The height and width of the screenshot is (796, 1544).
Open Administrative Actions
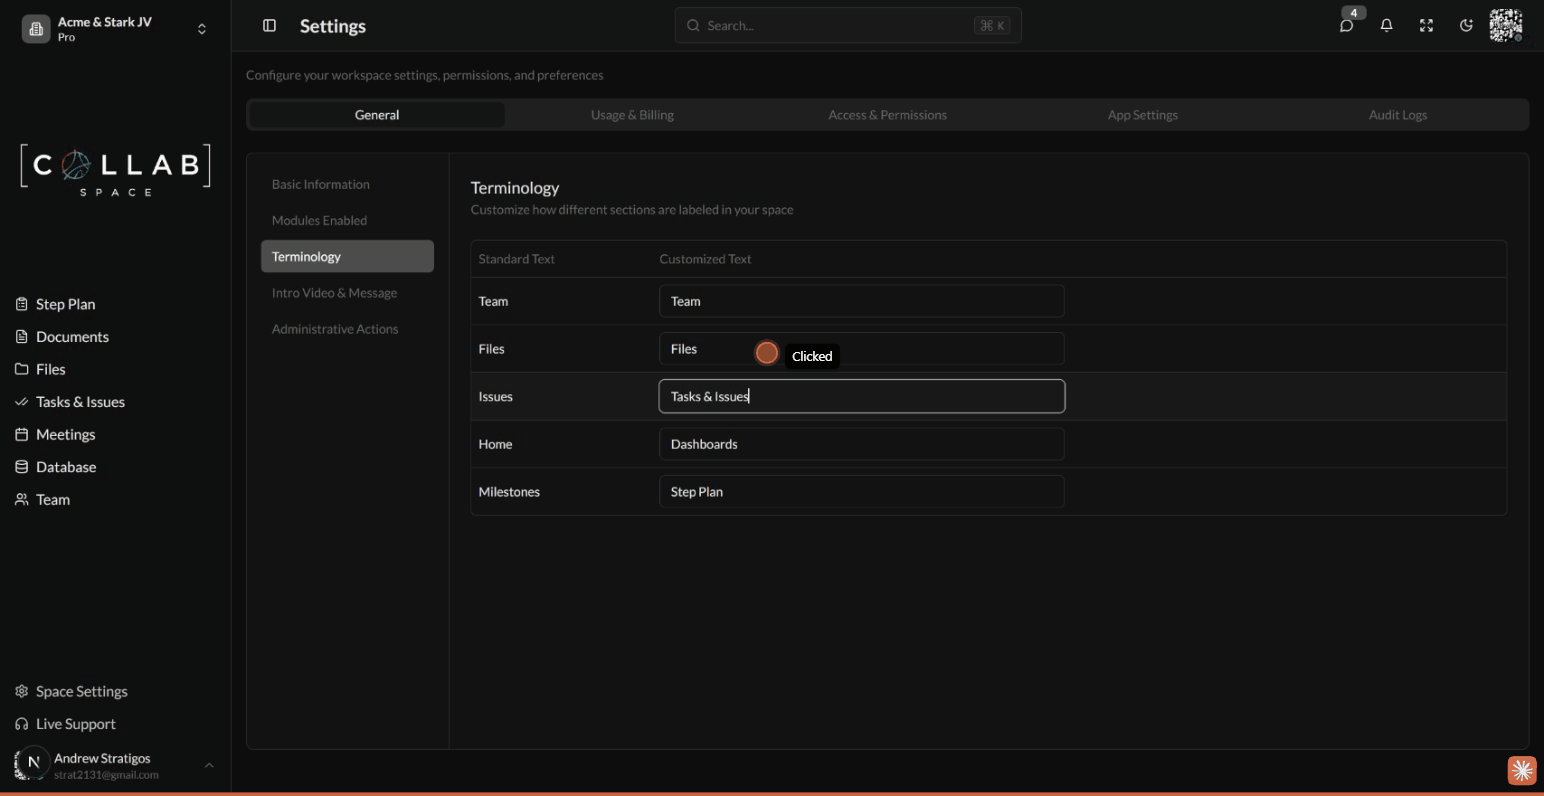[x=335, y=328]
